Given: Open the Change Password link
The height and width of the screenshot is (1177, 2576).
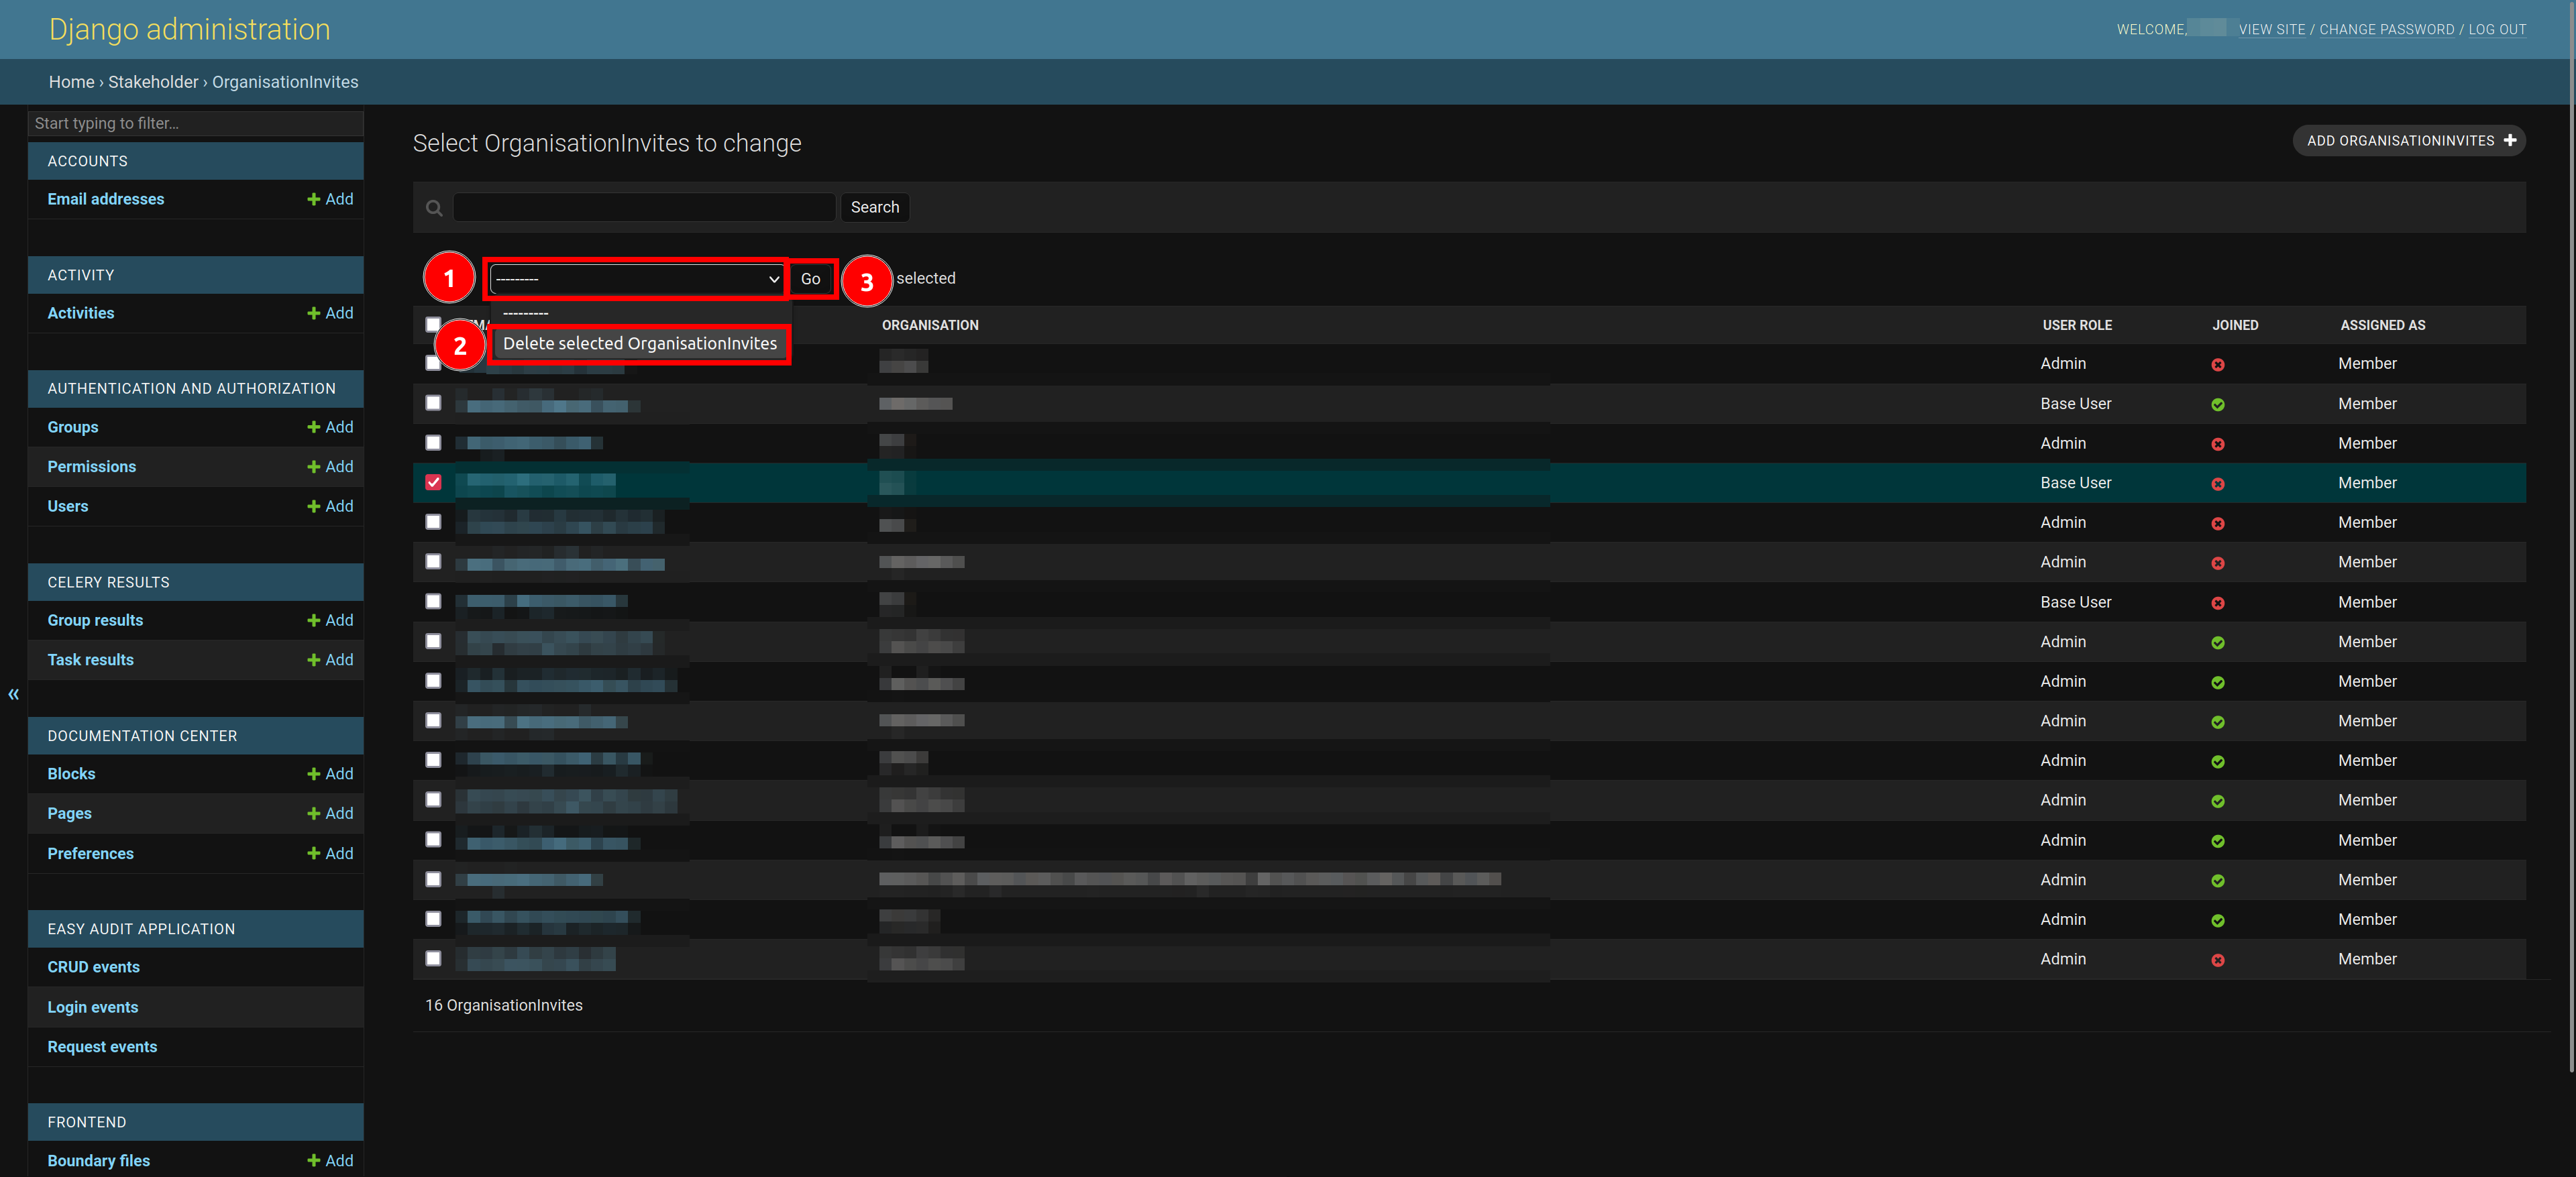Looking at the screenshot, I should [x=2386, y=30].
